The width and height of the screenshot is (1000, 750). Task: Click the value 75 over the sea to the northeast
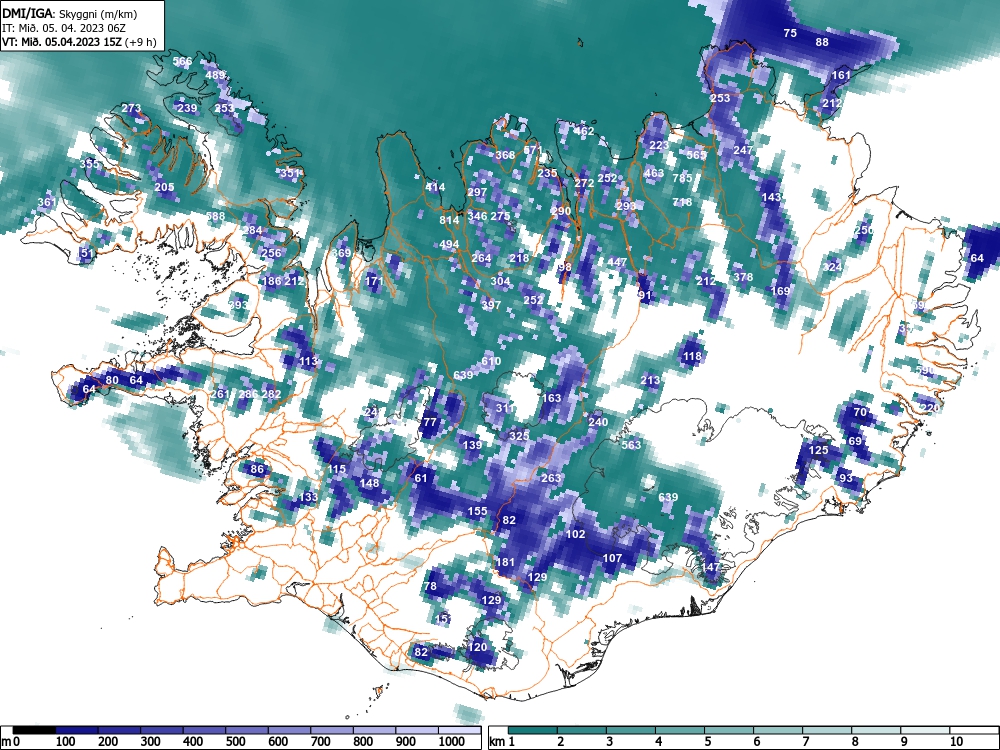pyautogui.click(x=790, y=33)
